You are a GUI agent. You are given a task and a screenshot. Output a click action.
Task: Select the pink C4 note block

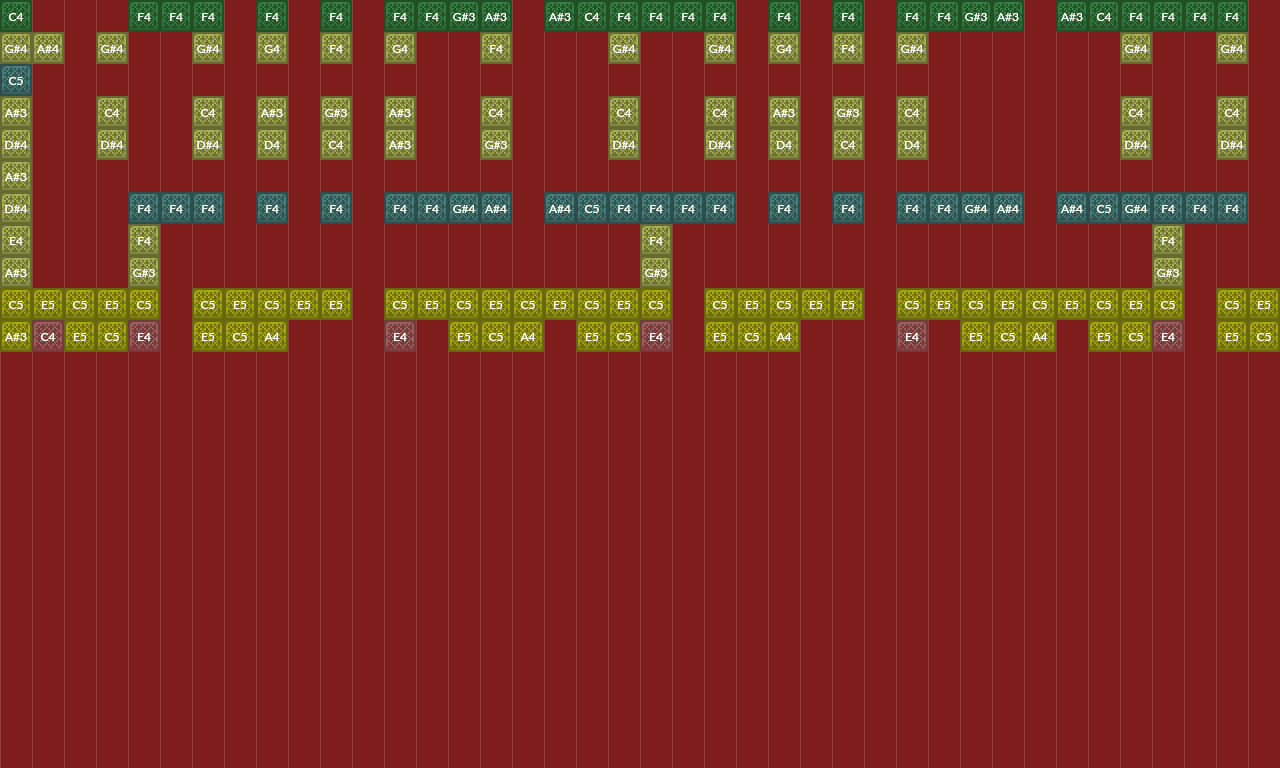[48, 336]
